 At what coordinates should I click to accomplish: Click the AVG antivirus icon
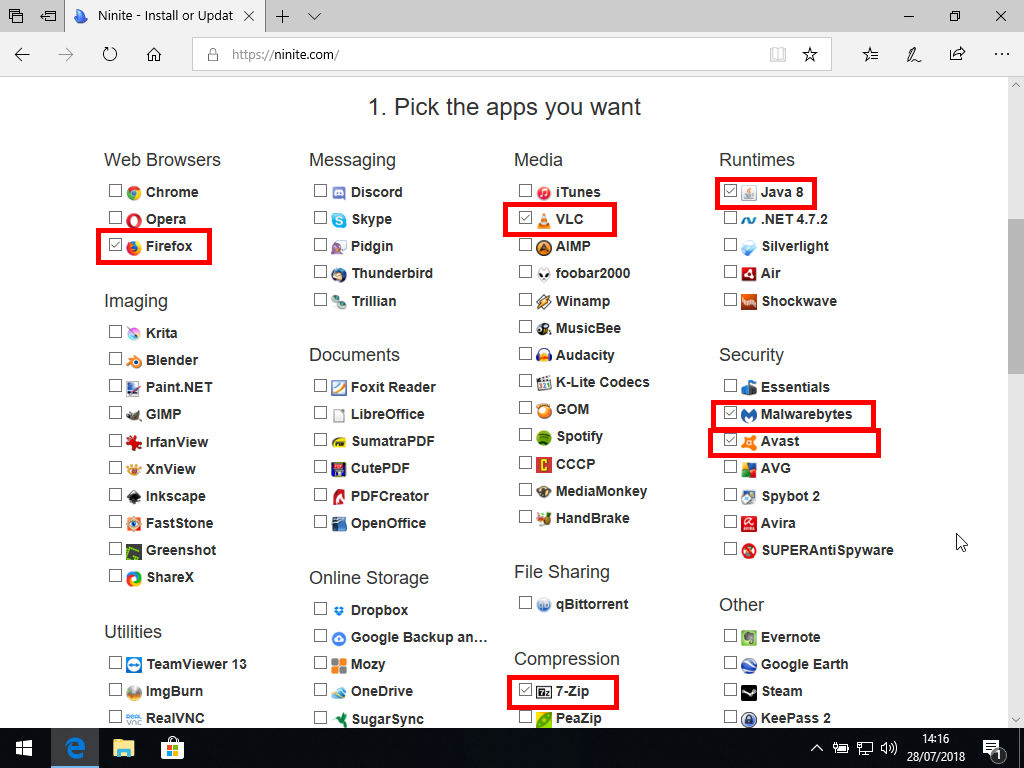point(749,469)
